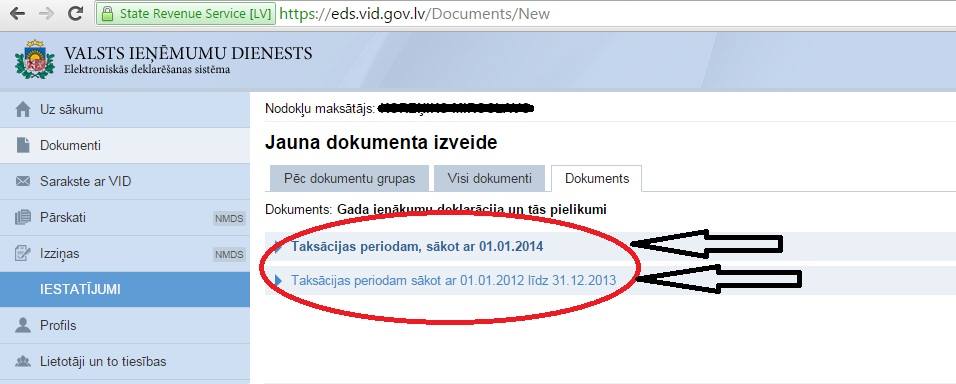Click the home icon beside Uz sākumu

click(x=23, y=110)
